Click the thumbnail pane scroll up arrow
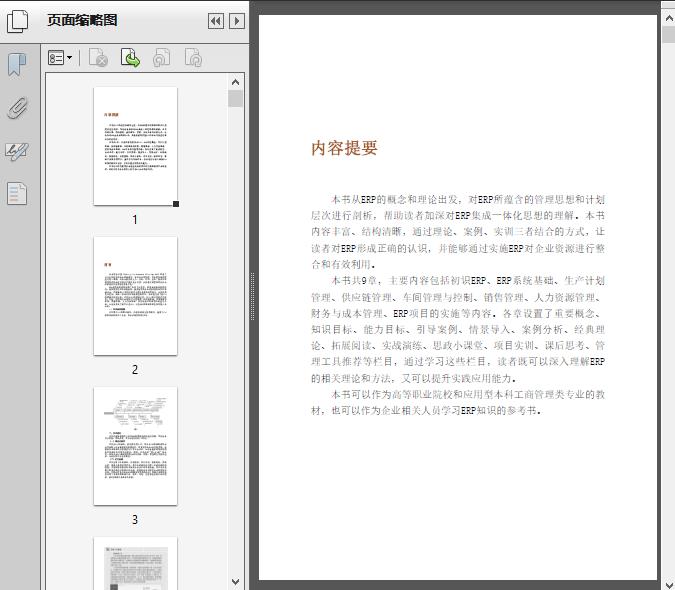Viewport: 675px width, 590px height. [235, 82]
